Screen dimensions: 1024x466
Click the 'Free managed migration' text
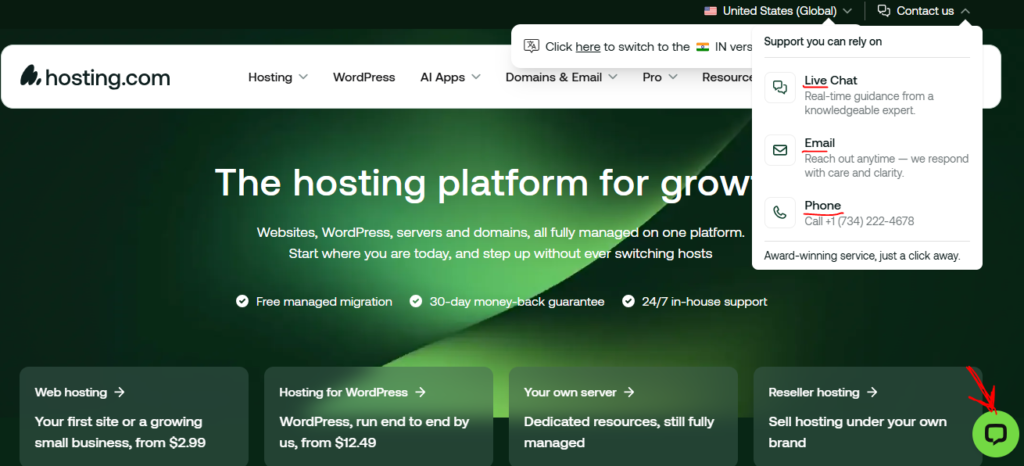pos(324,302)
